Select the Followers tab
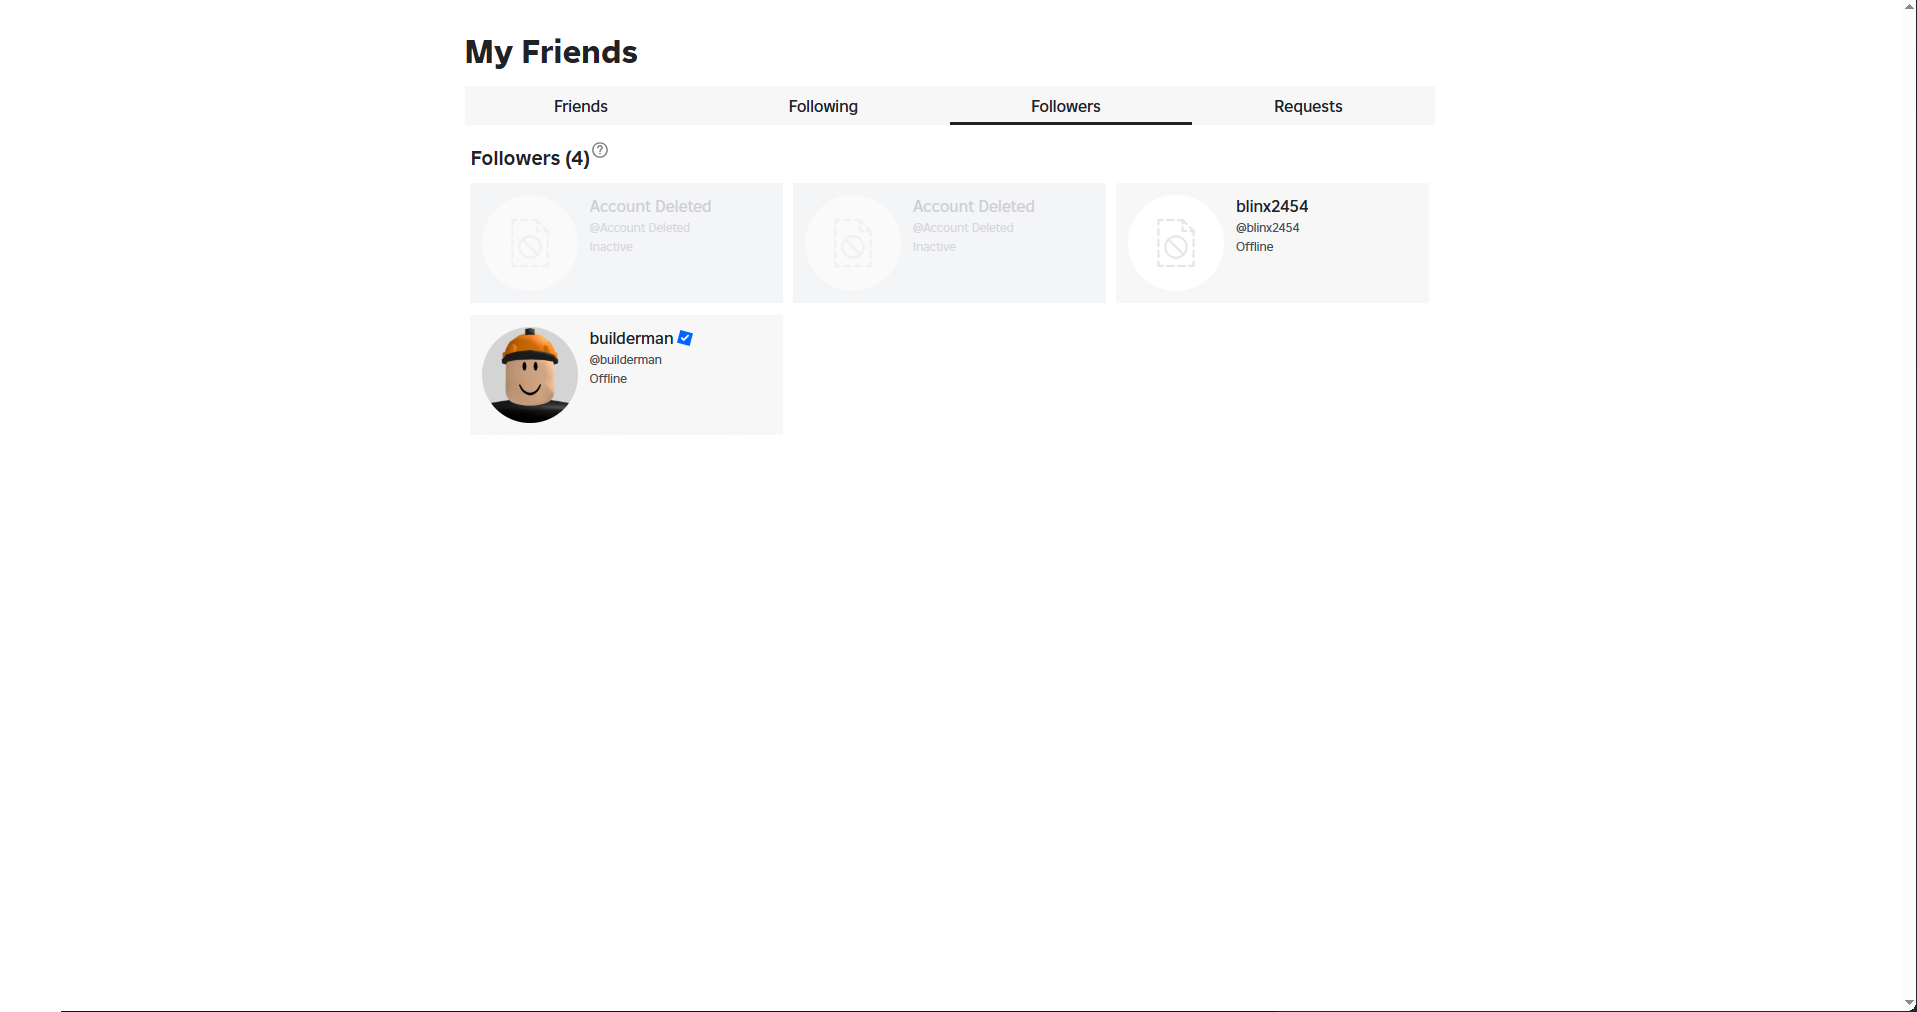Screen dimensions: 1917x1012 click(1066, 106)
